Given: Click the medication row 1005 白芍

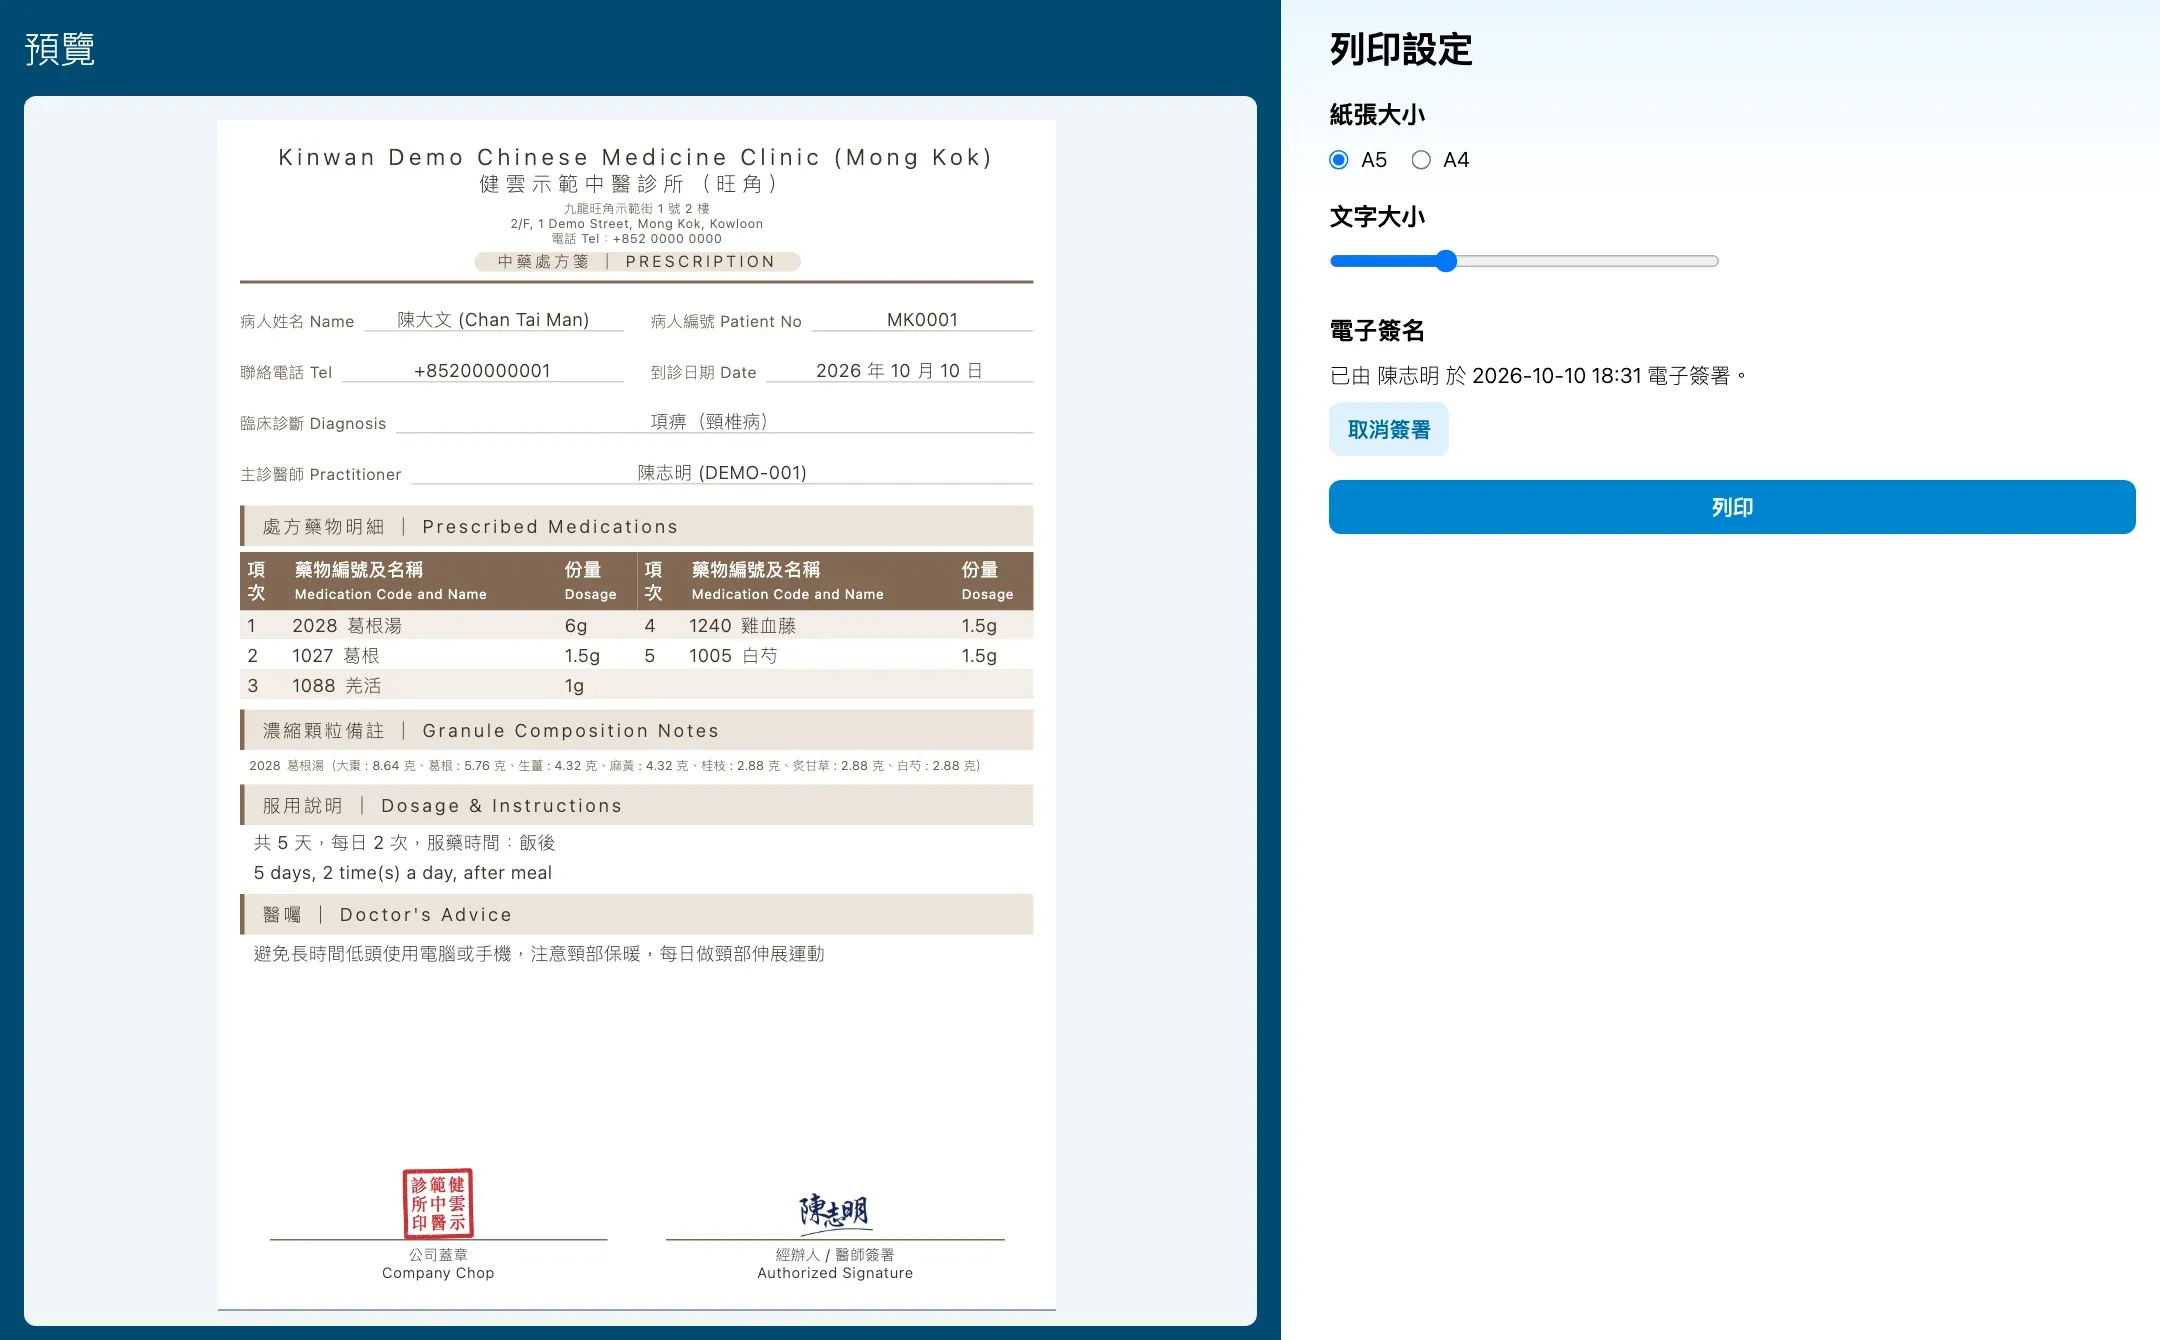Looking at the screenshot, I should [732, 656].
